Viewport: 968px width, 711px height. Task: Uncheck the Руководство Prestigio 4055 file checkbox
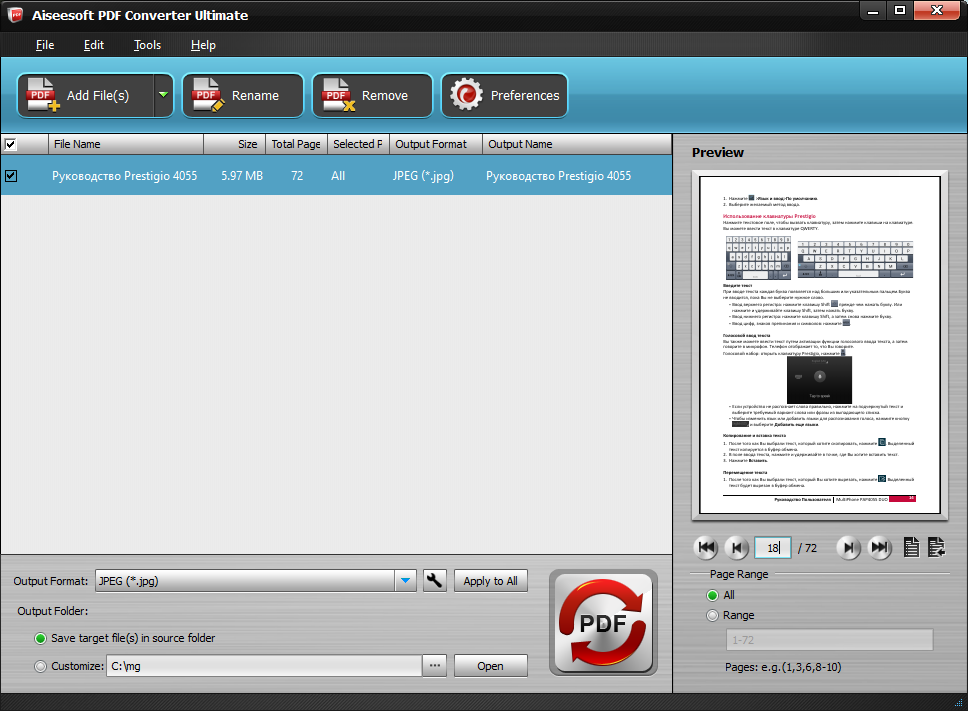(12, 175)
